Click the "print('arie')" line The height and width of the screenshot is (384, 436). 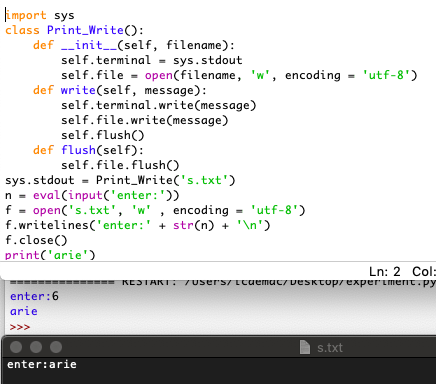click(50, 255)
